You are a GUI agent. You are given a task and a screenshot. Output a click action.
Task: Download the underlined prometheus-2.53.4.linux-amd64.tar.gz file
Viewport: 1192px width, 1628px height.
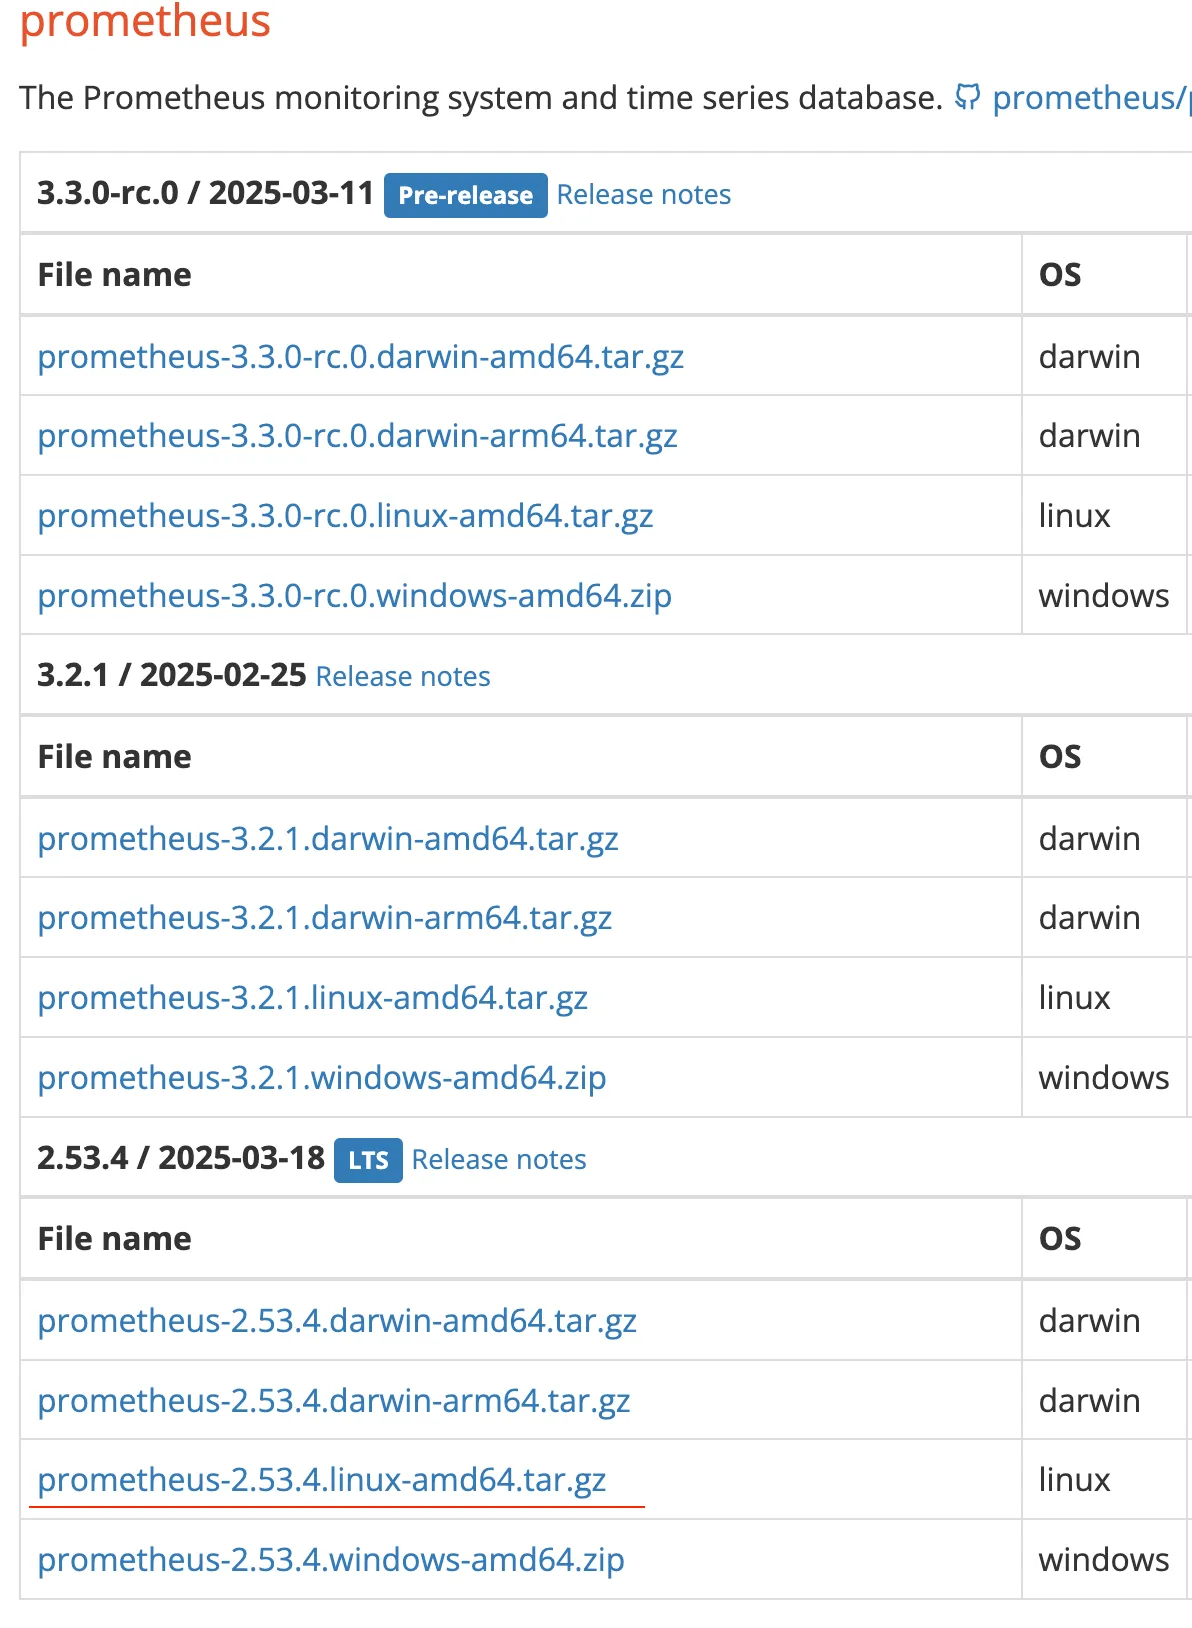tap(322, 1480)
